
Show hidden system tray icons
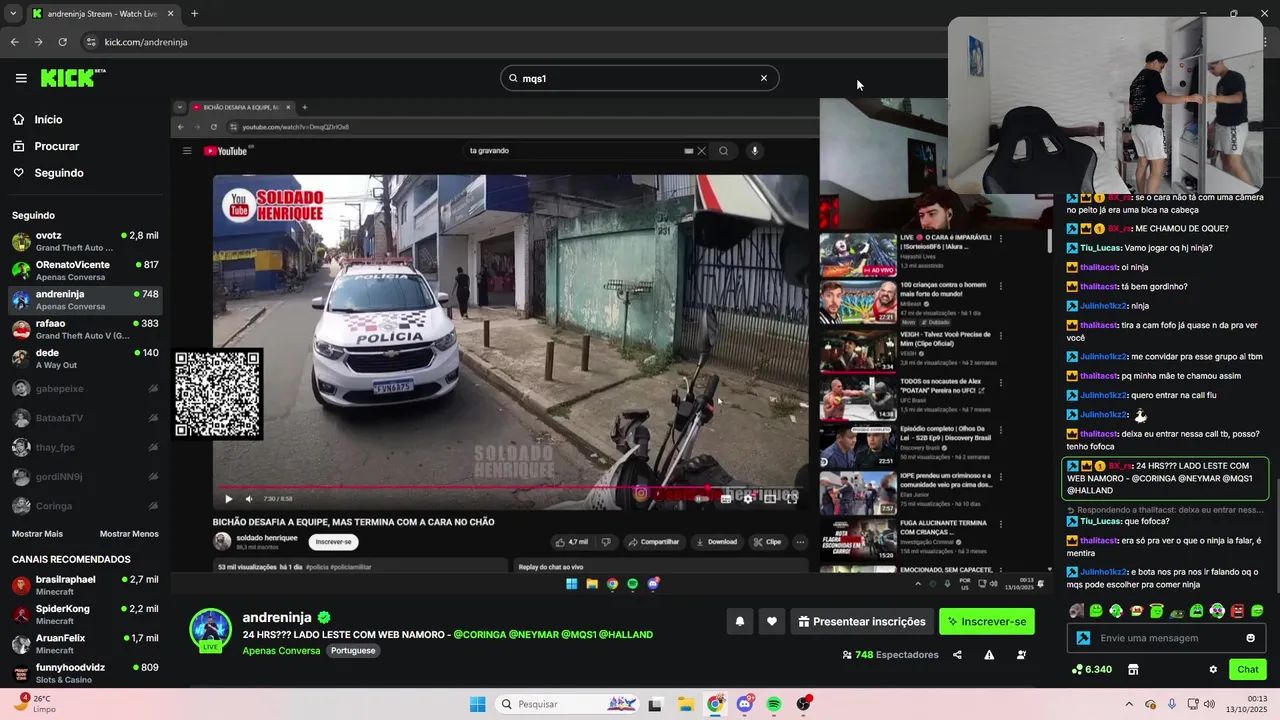point(1129,704)
